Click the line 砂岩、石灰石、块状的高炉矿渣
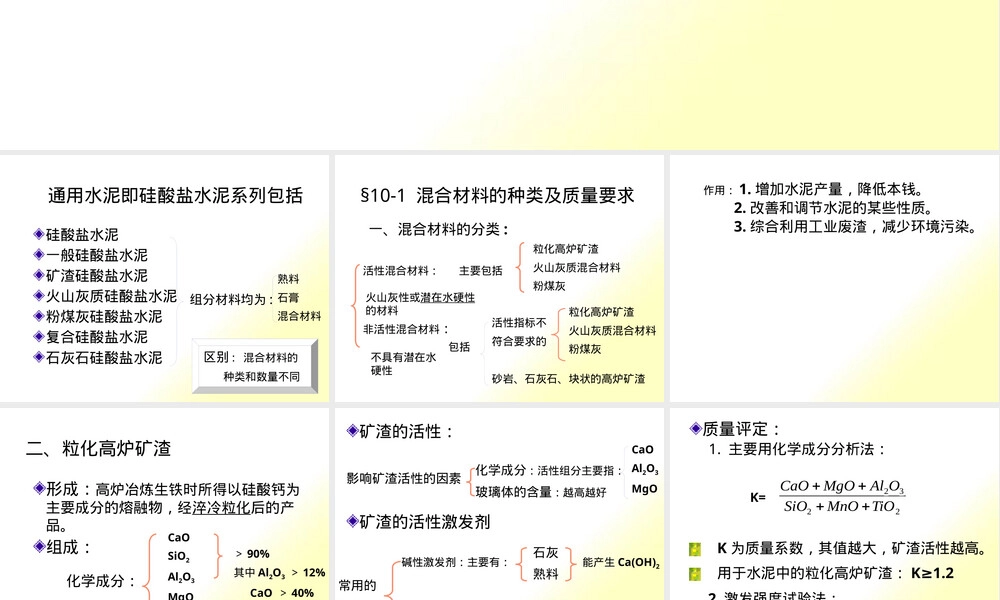This screenshot has width=1000, height=600. tap(568, 378)
